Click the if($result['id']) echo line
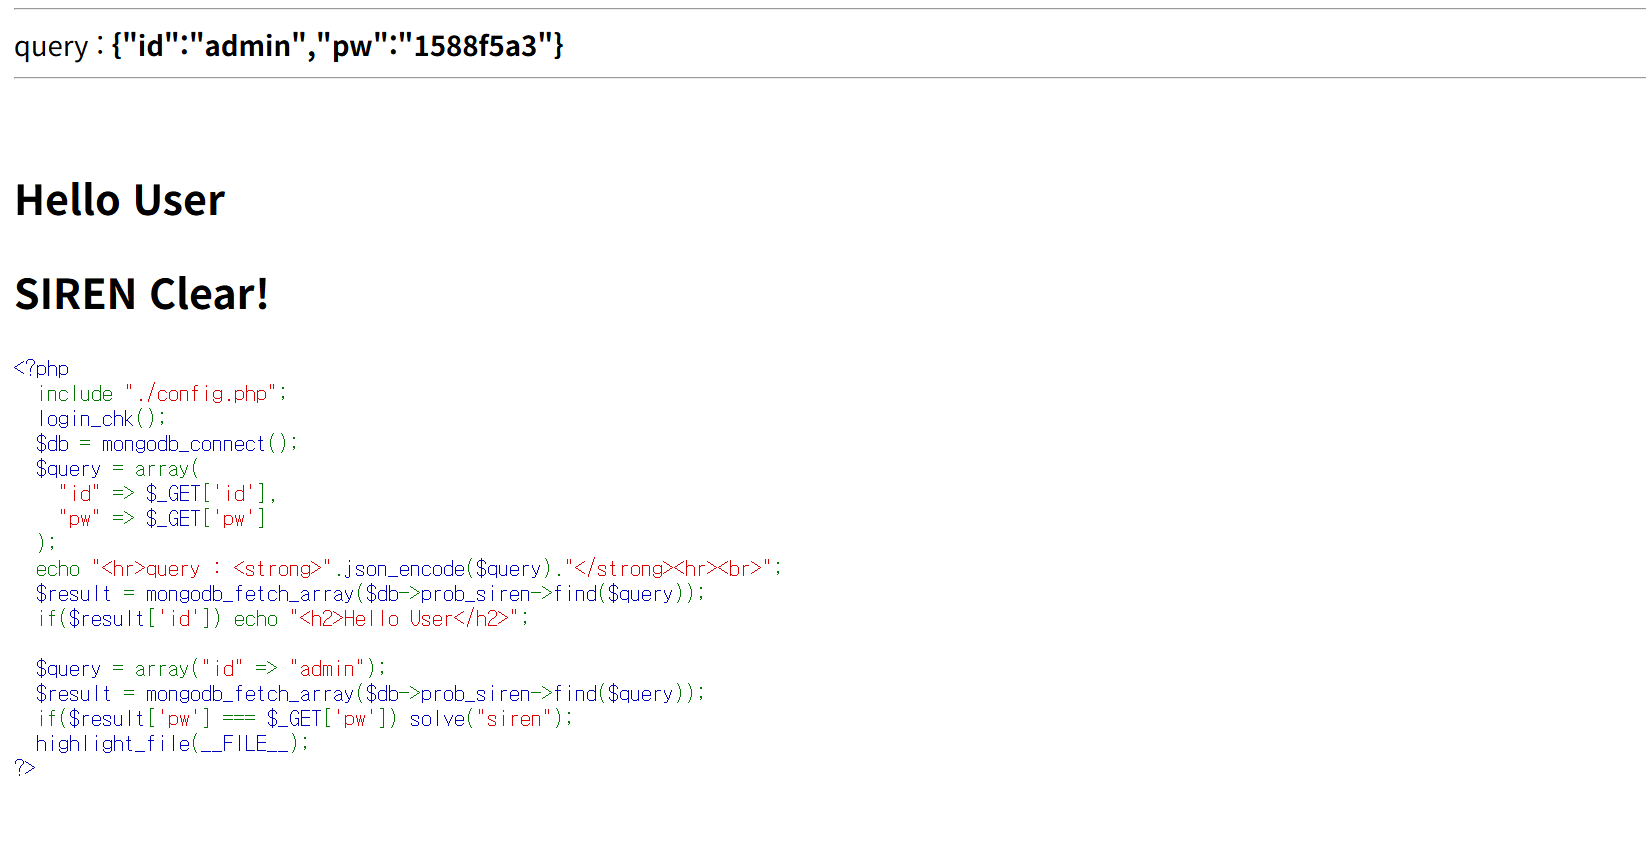 click(282, 618)
